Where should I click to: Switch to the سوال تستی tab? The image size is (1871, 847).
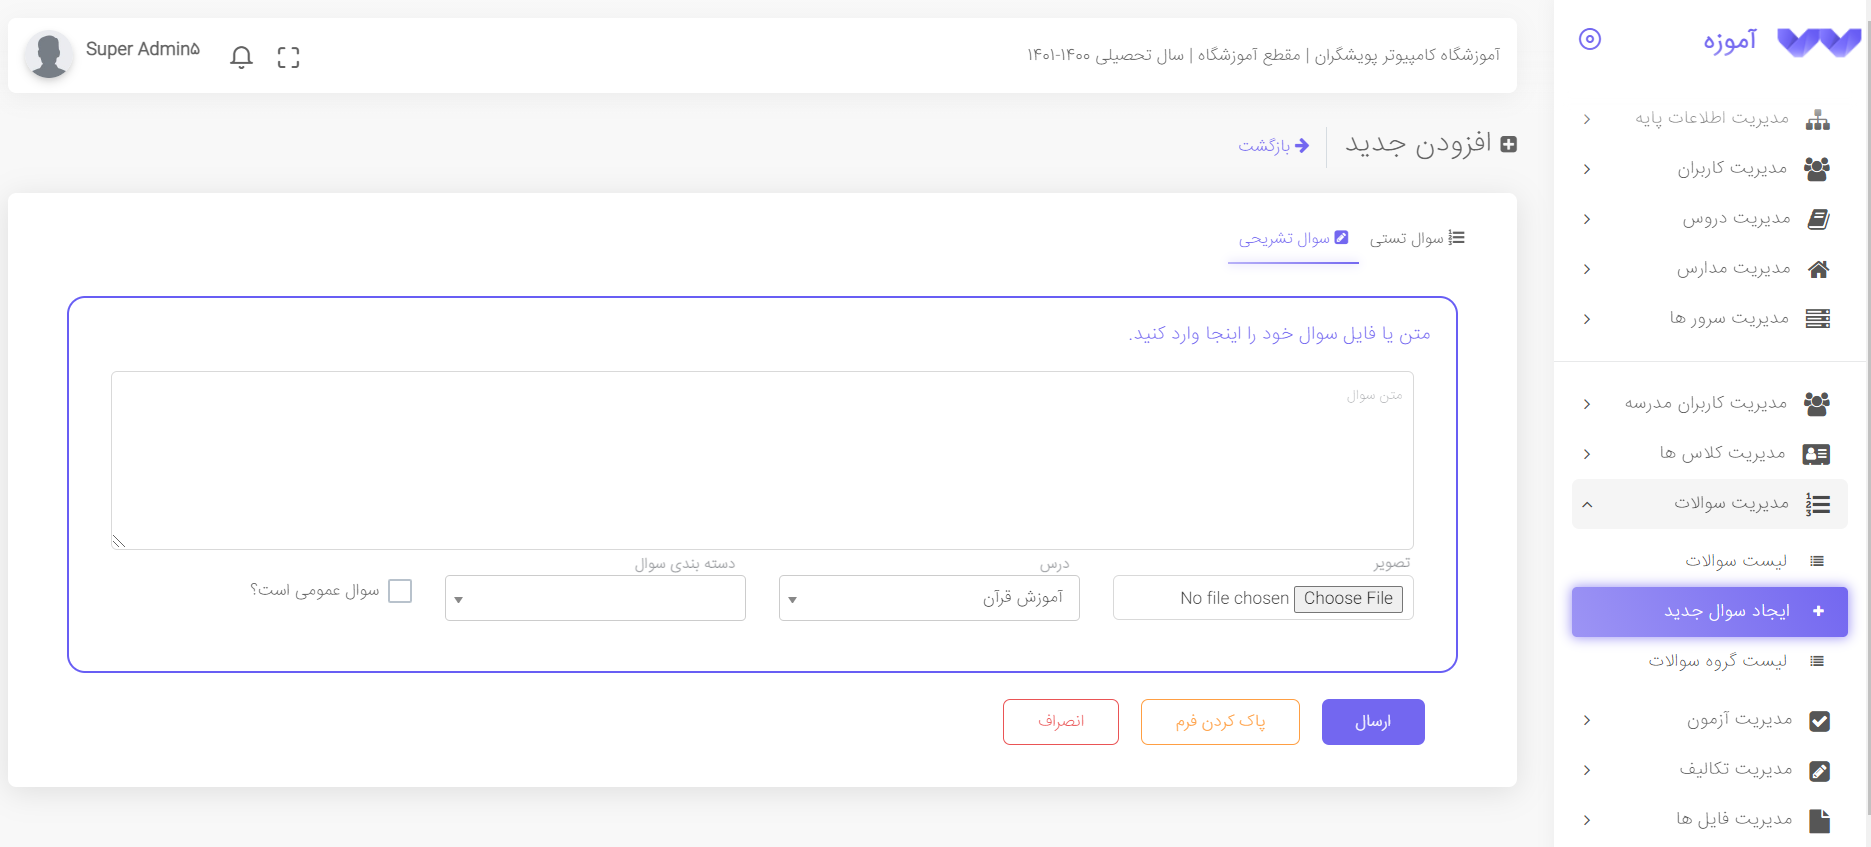coord(1416,239)
